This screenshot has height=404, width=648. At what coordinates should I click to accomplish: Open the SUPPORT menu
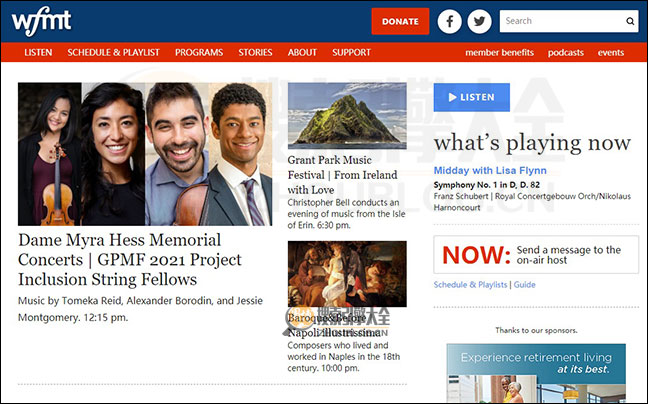coord(351,52)
